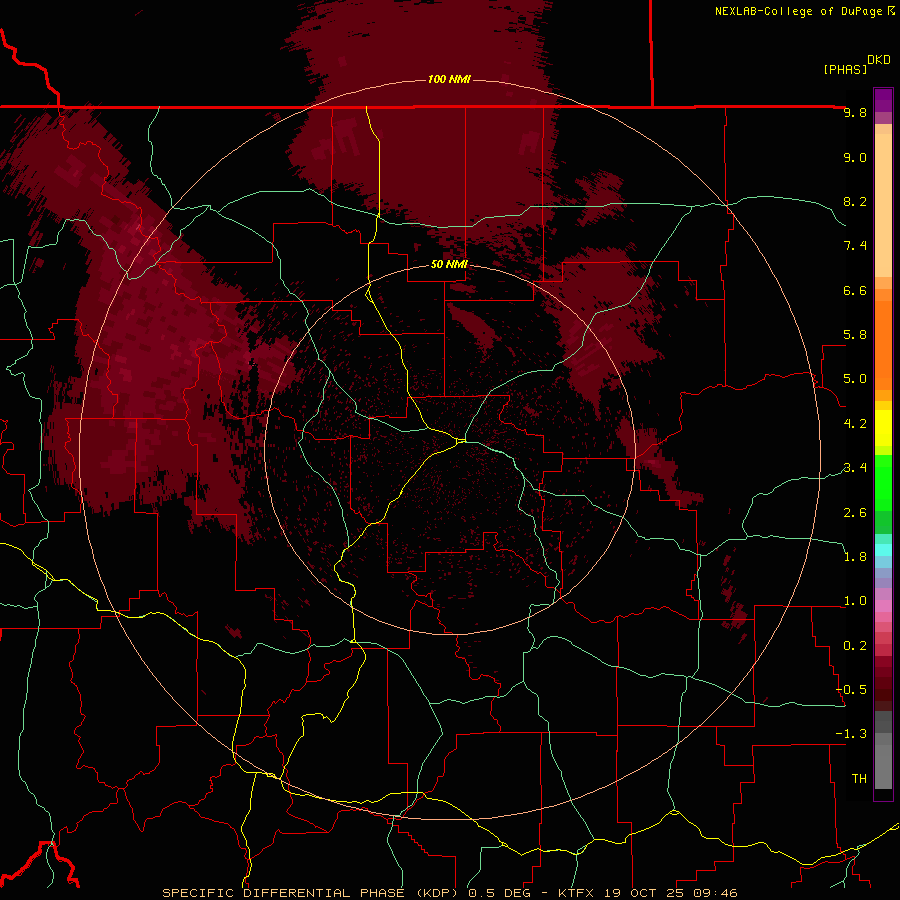Click the gray segment of color scale

click(883, 752)
